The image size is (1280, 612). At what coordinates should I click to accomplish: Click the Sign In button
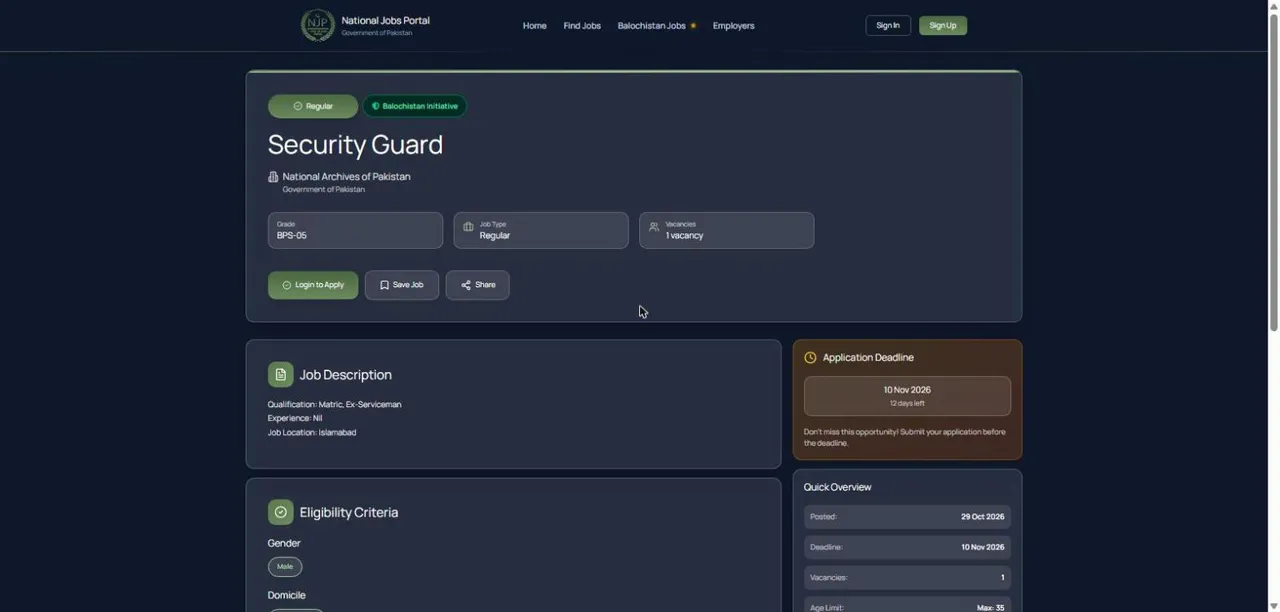pyautogui.click(x=888, y=26)
